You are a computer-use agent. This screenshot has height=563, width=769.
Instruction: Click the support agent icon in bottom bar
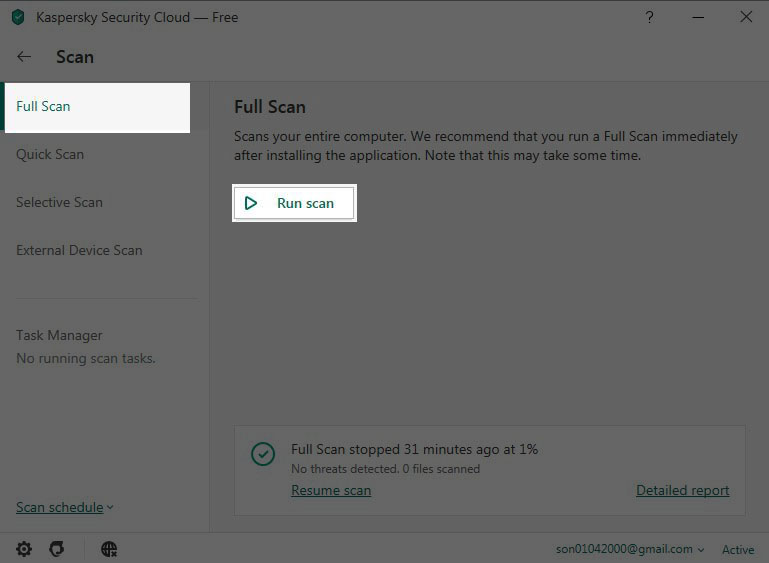[57, 549]
